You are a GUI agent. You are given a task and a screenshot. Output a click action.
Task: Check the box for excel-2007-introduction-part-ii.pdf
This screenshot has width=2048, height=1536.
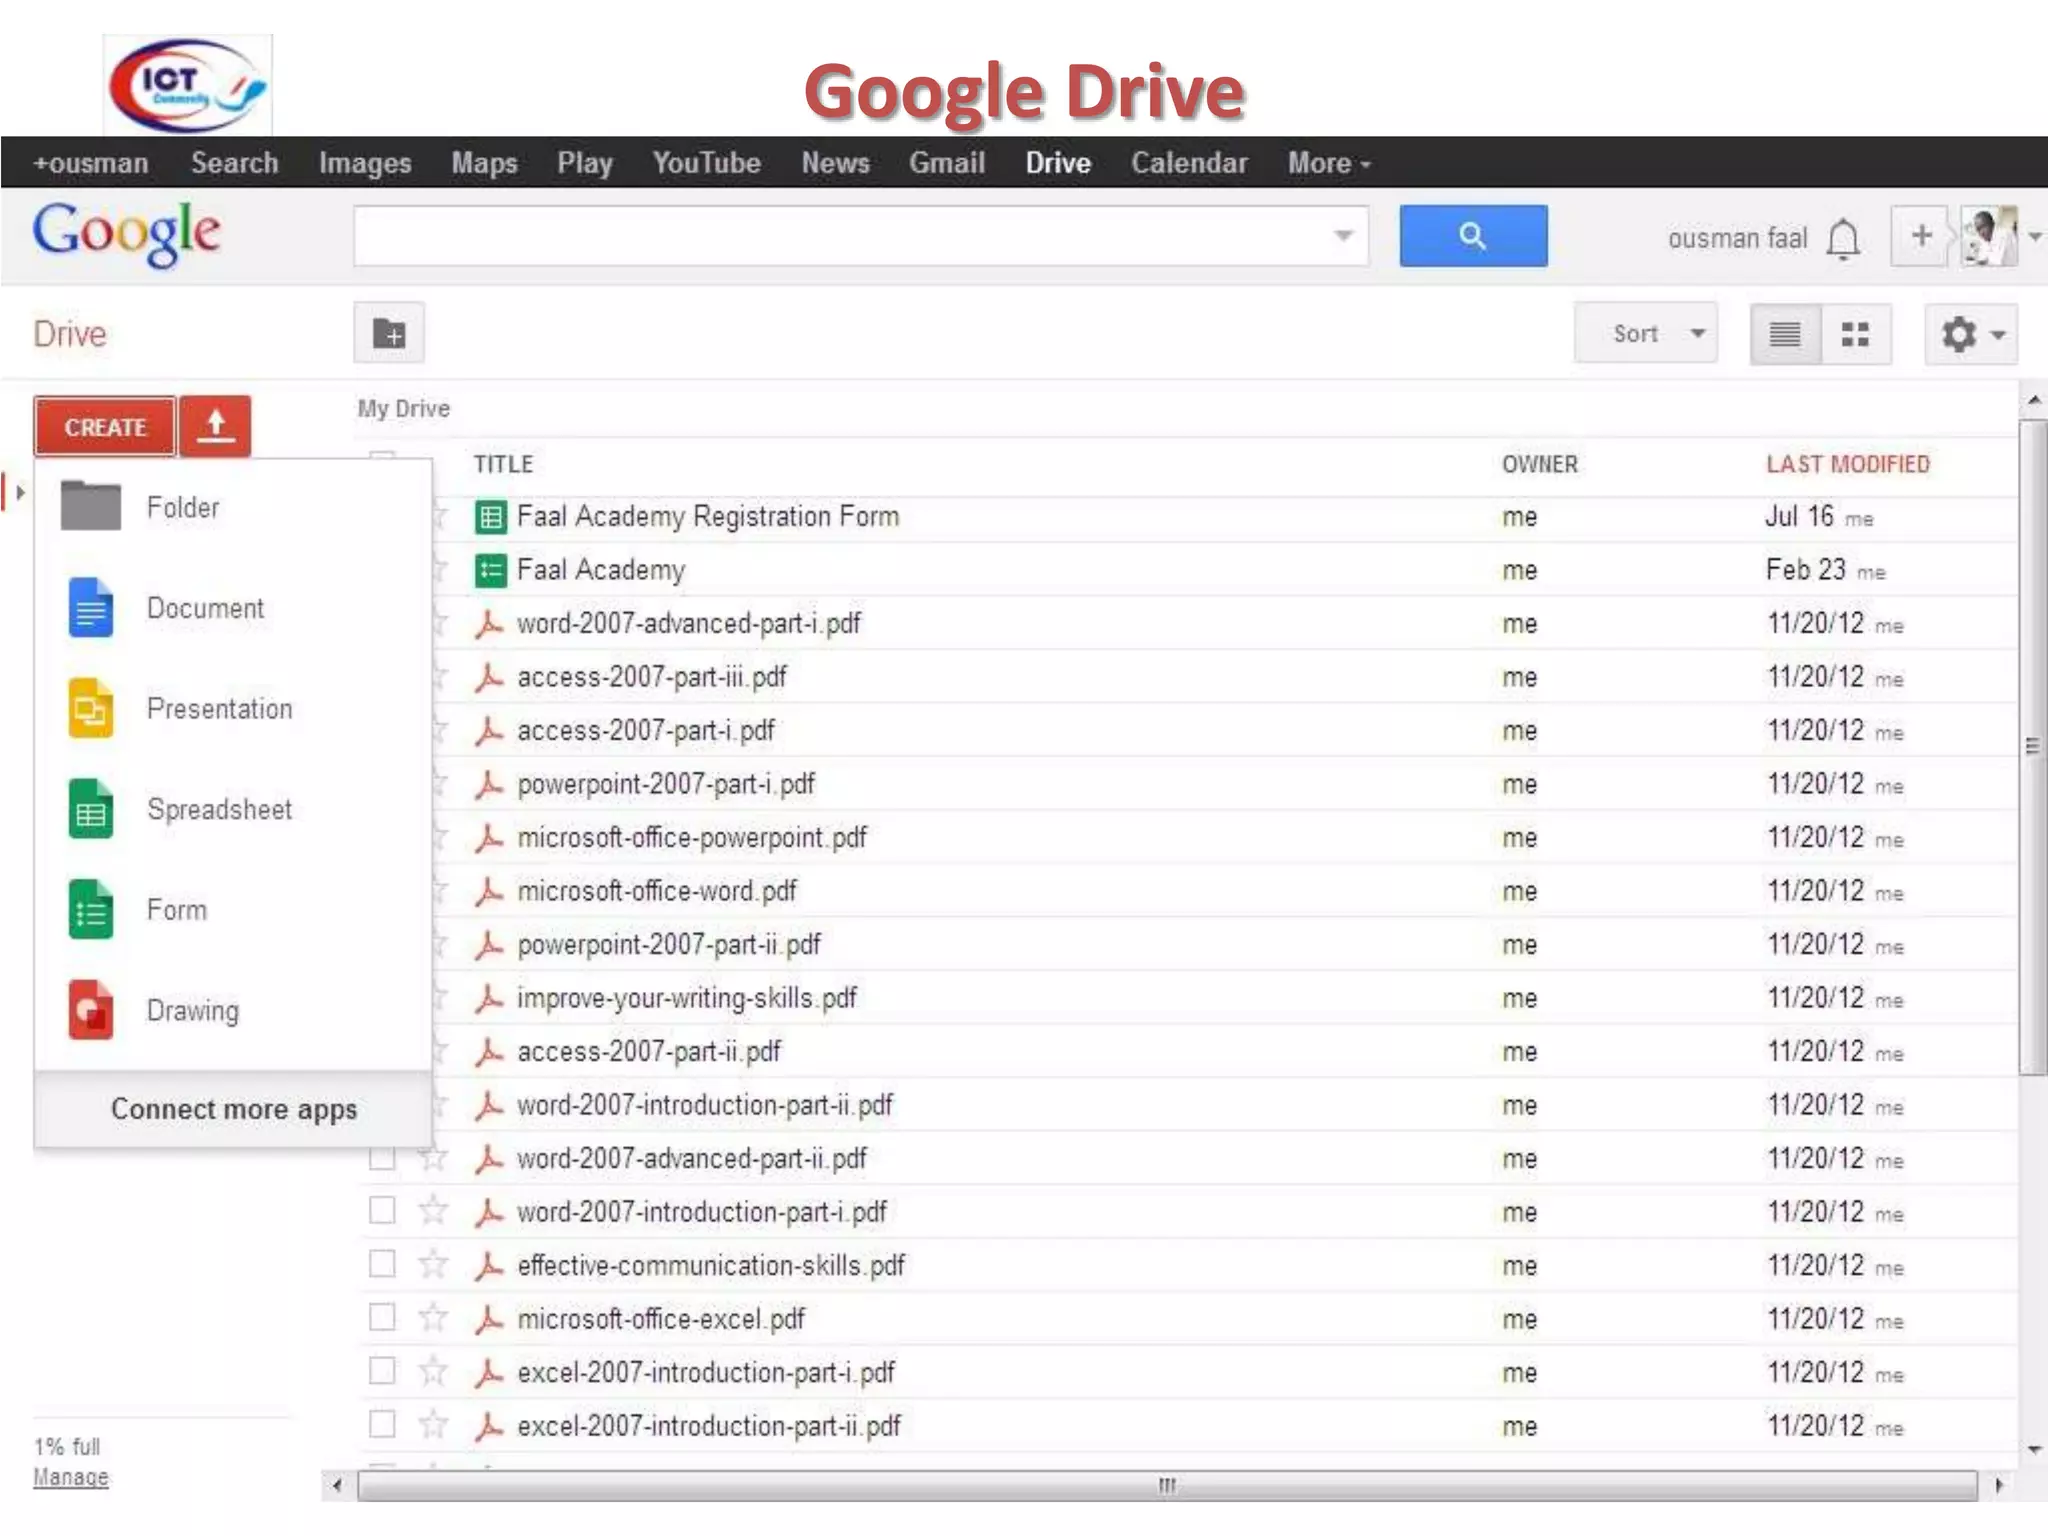(x=382, y=1422)
